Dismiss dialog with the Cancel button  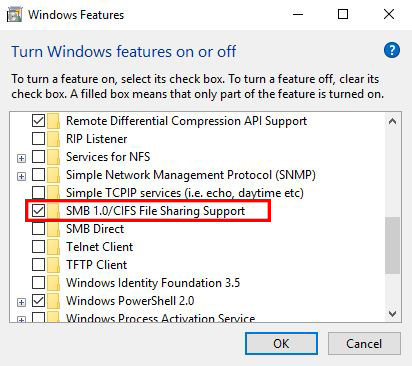point(364,343)
